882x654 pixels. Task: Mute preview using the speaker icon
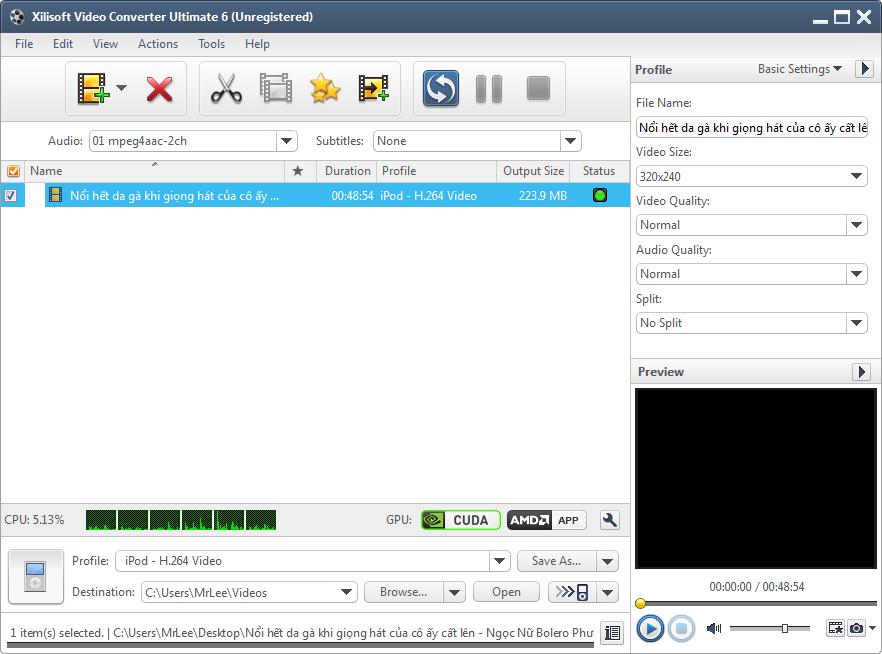pos(714,628)
